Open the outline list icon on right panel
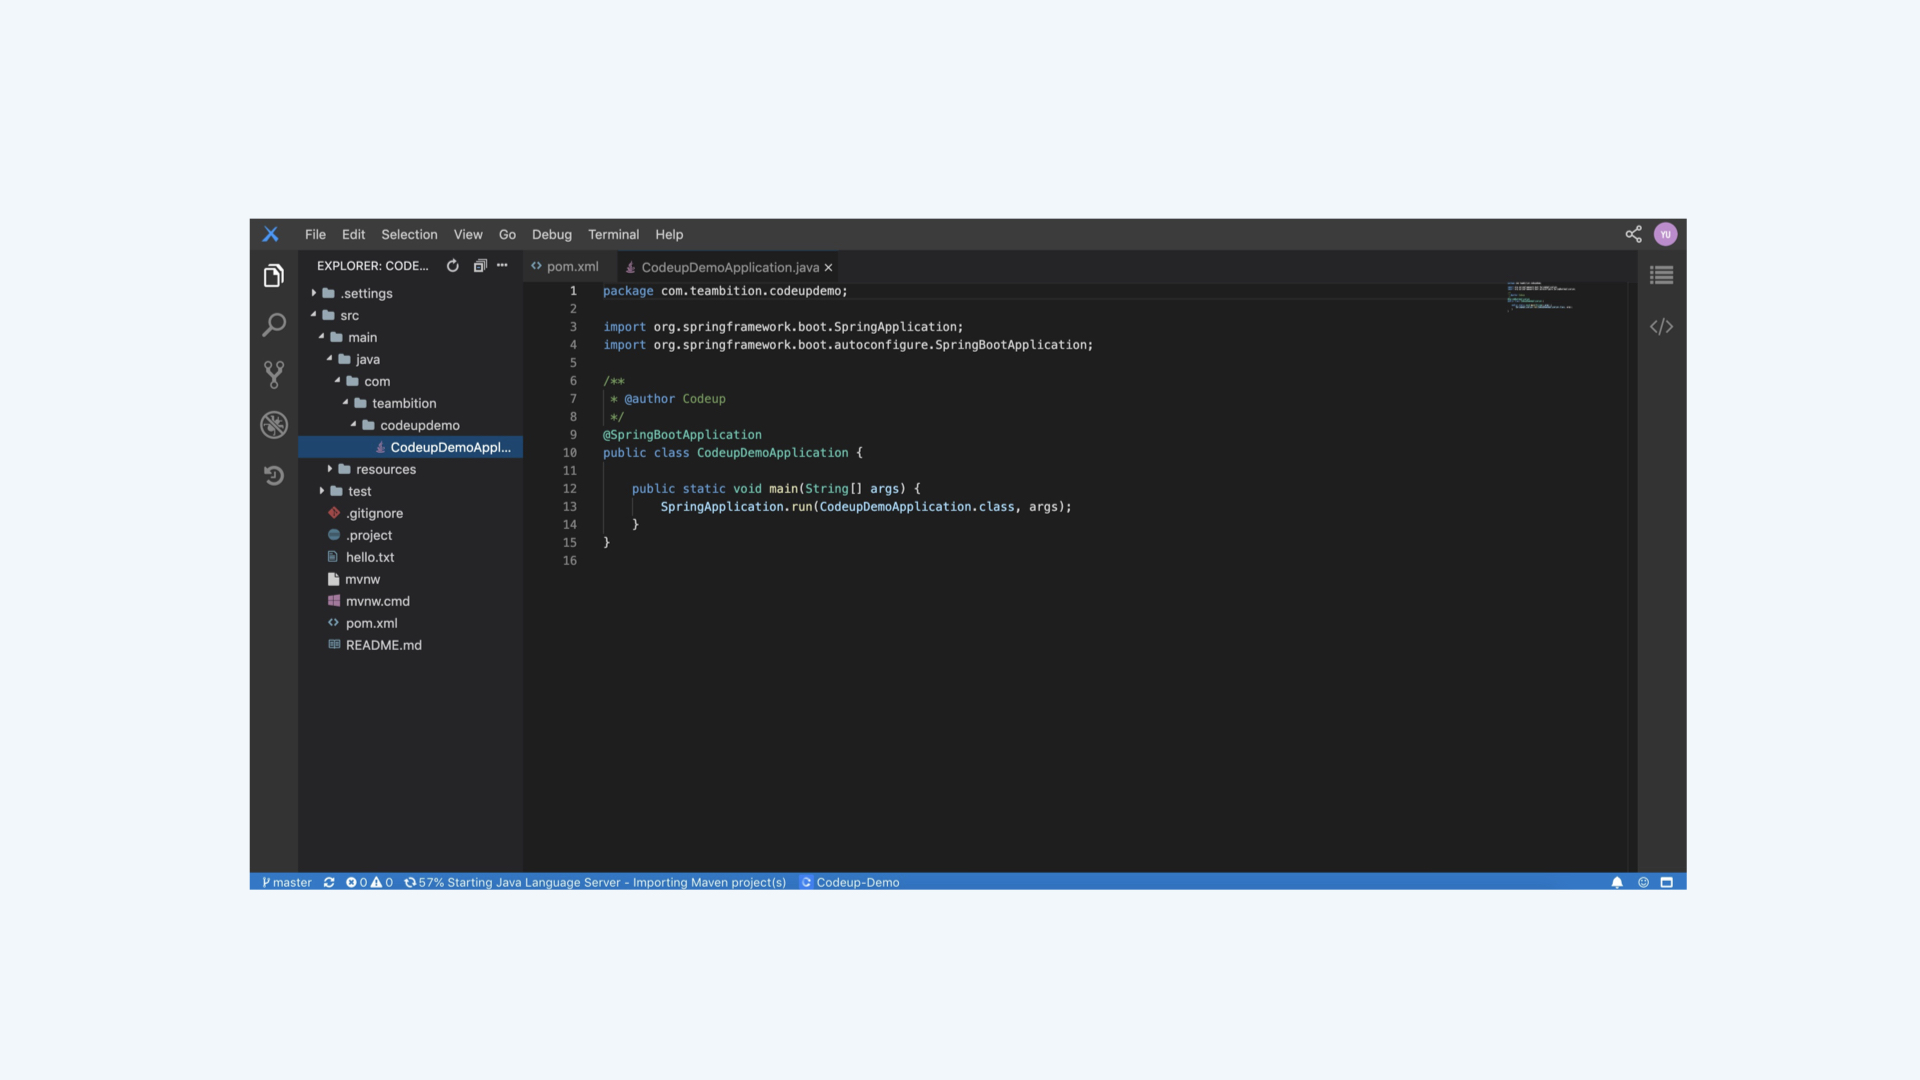Viewport: 1920px width, 1080px height. (1661, 275)
